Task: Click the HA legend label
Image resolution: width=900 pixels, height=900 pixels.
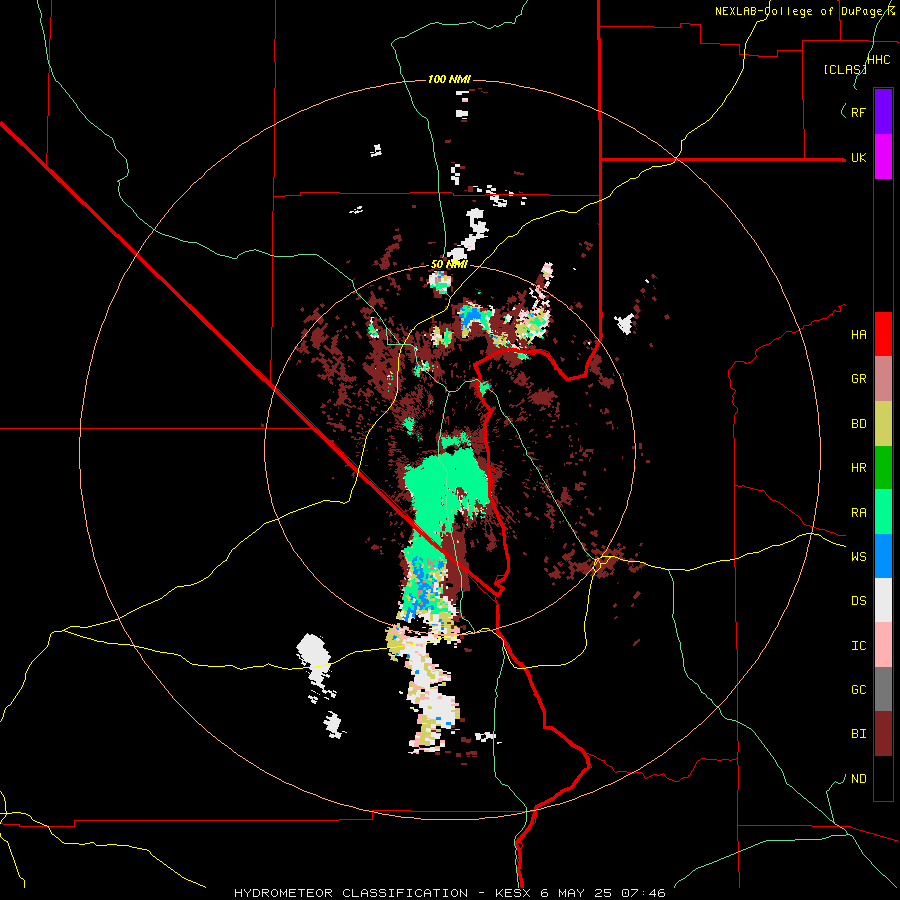Action: pos(859,335)
